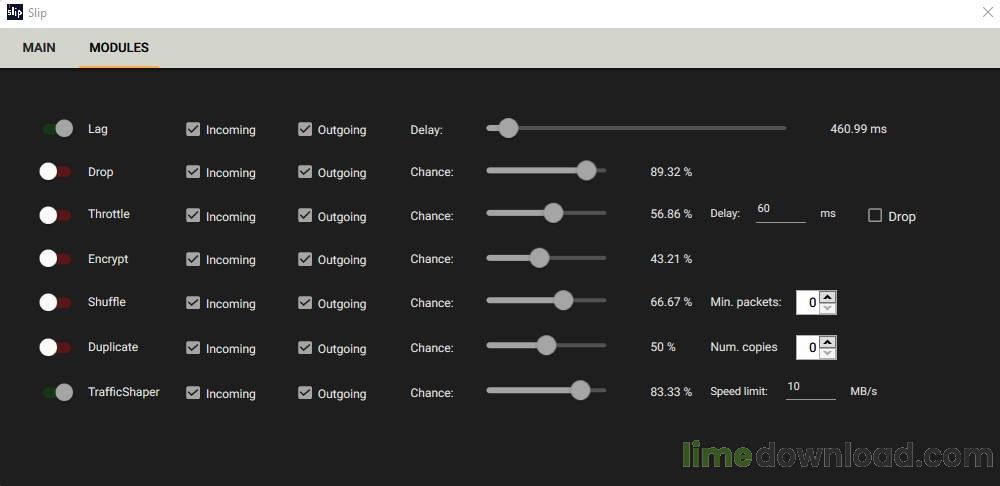The height and width of the screenshot is (486, 1000).
Task: Activate the Duplicate module toggle
Action: (x=56, y=347)
